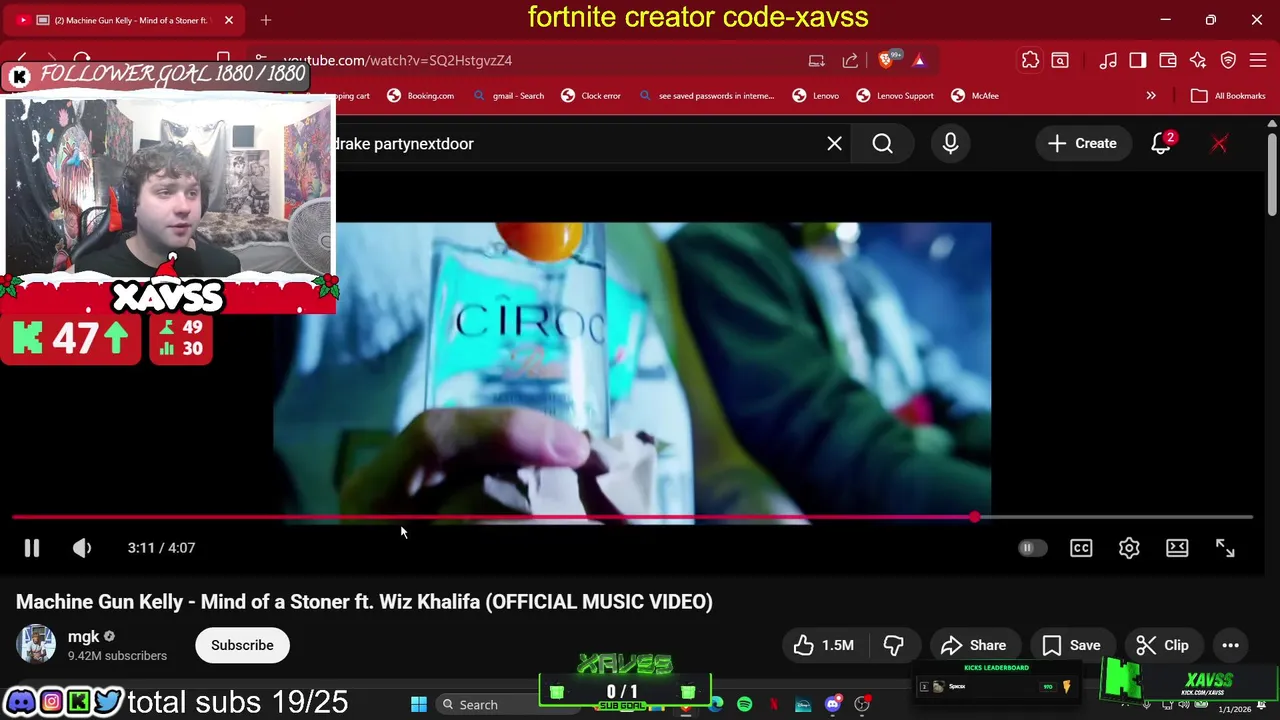Viewport: 1280px width, 720px height.
Task: Open Brave Shields lion icon
Action: point(887,60)
